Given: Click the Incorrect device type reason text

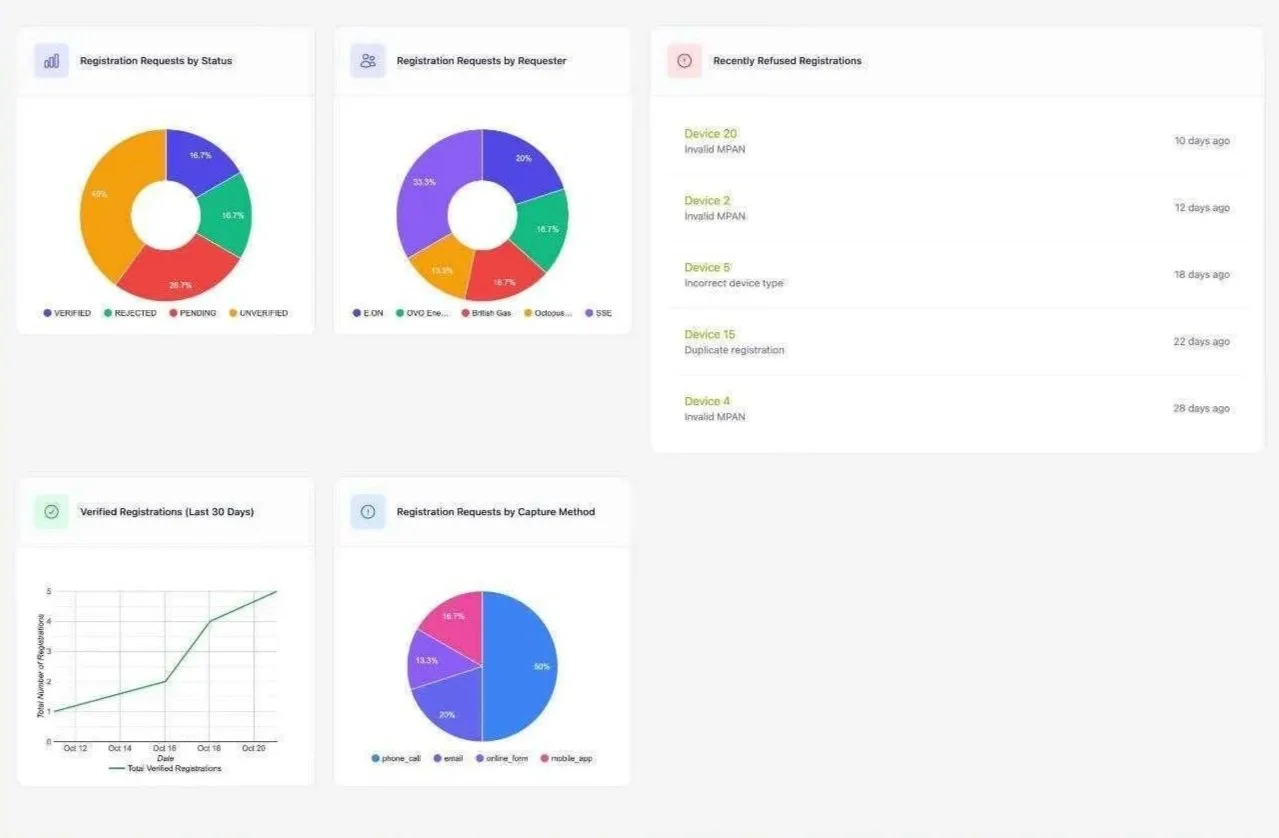Looking at the screenshot, I should point(734,284).
